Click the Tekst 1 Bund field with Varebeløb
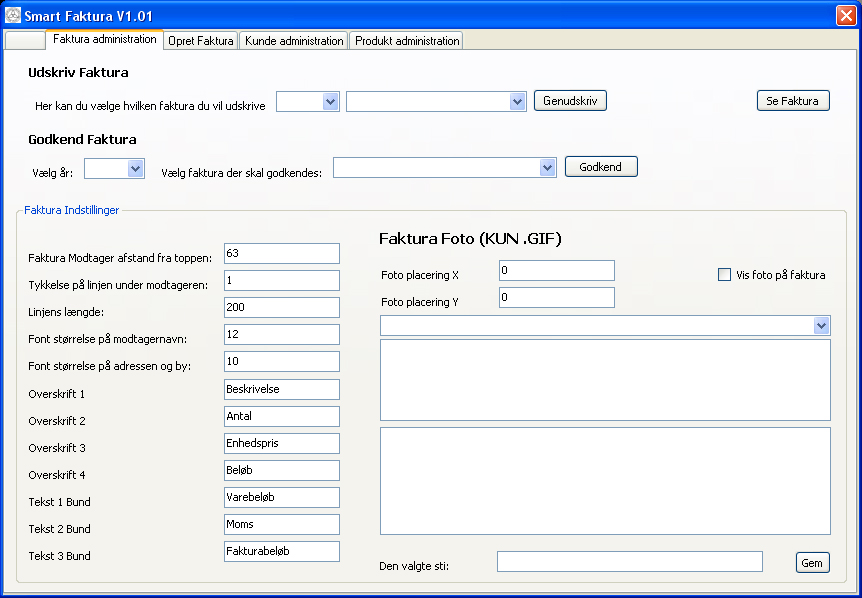This screenshot has height=598, width=862. [282, 497]
